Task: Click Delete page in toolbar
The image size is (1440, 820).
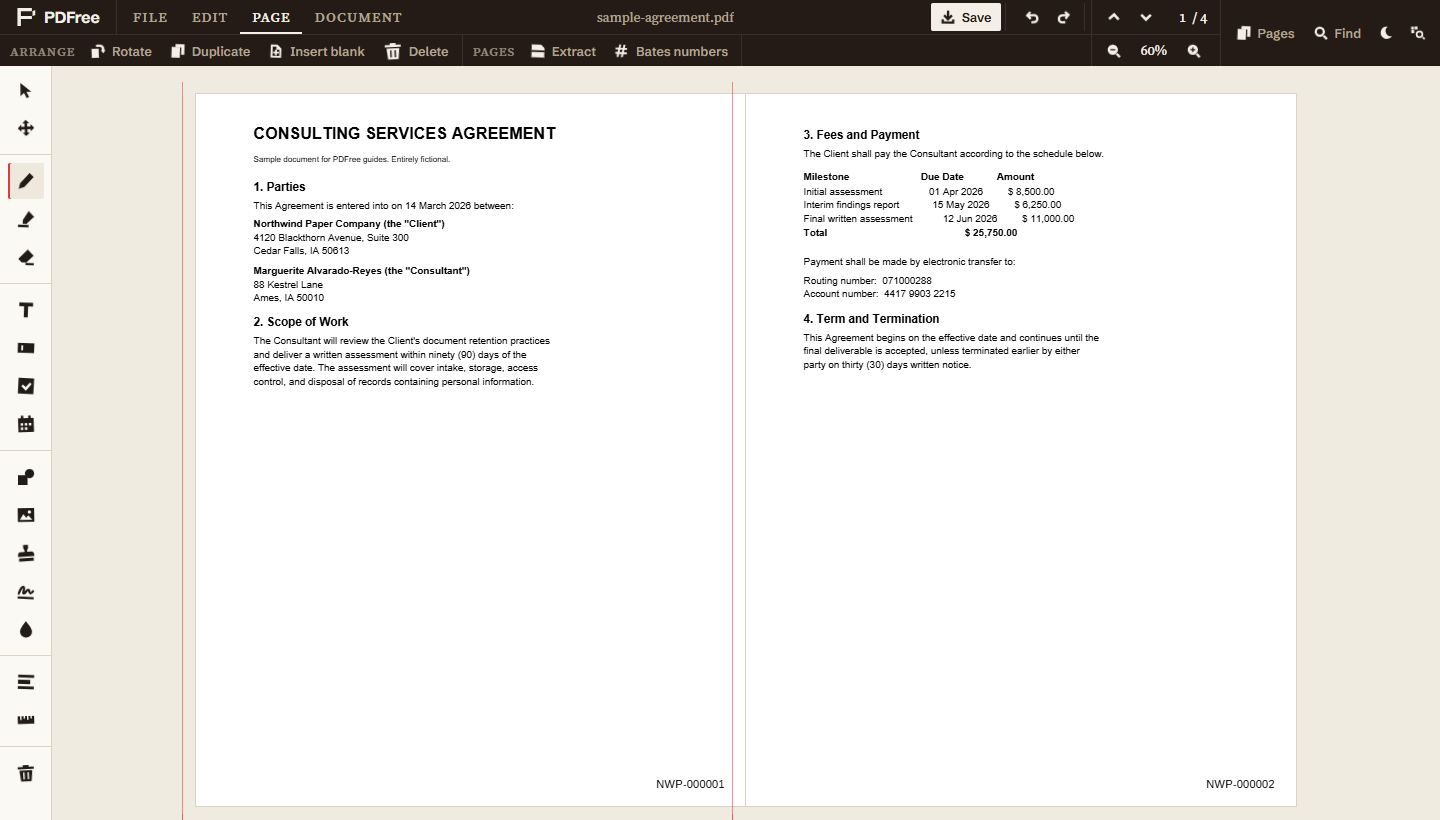Action: click(416, 51)
